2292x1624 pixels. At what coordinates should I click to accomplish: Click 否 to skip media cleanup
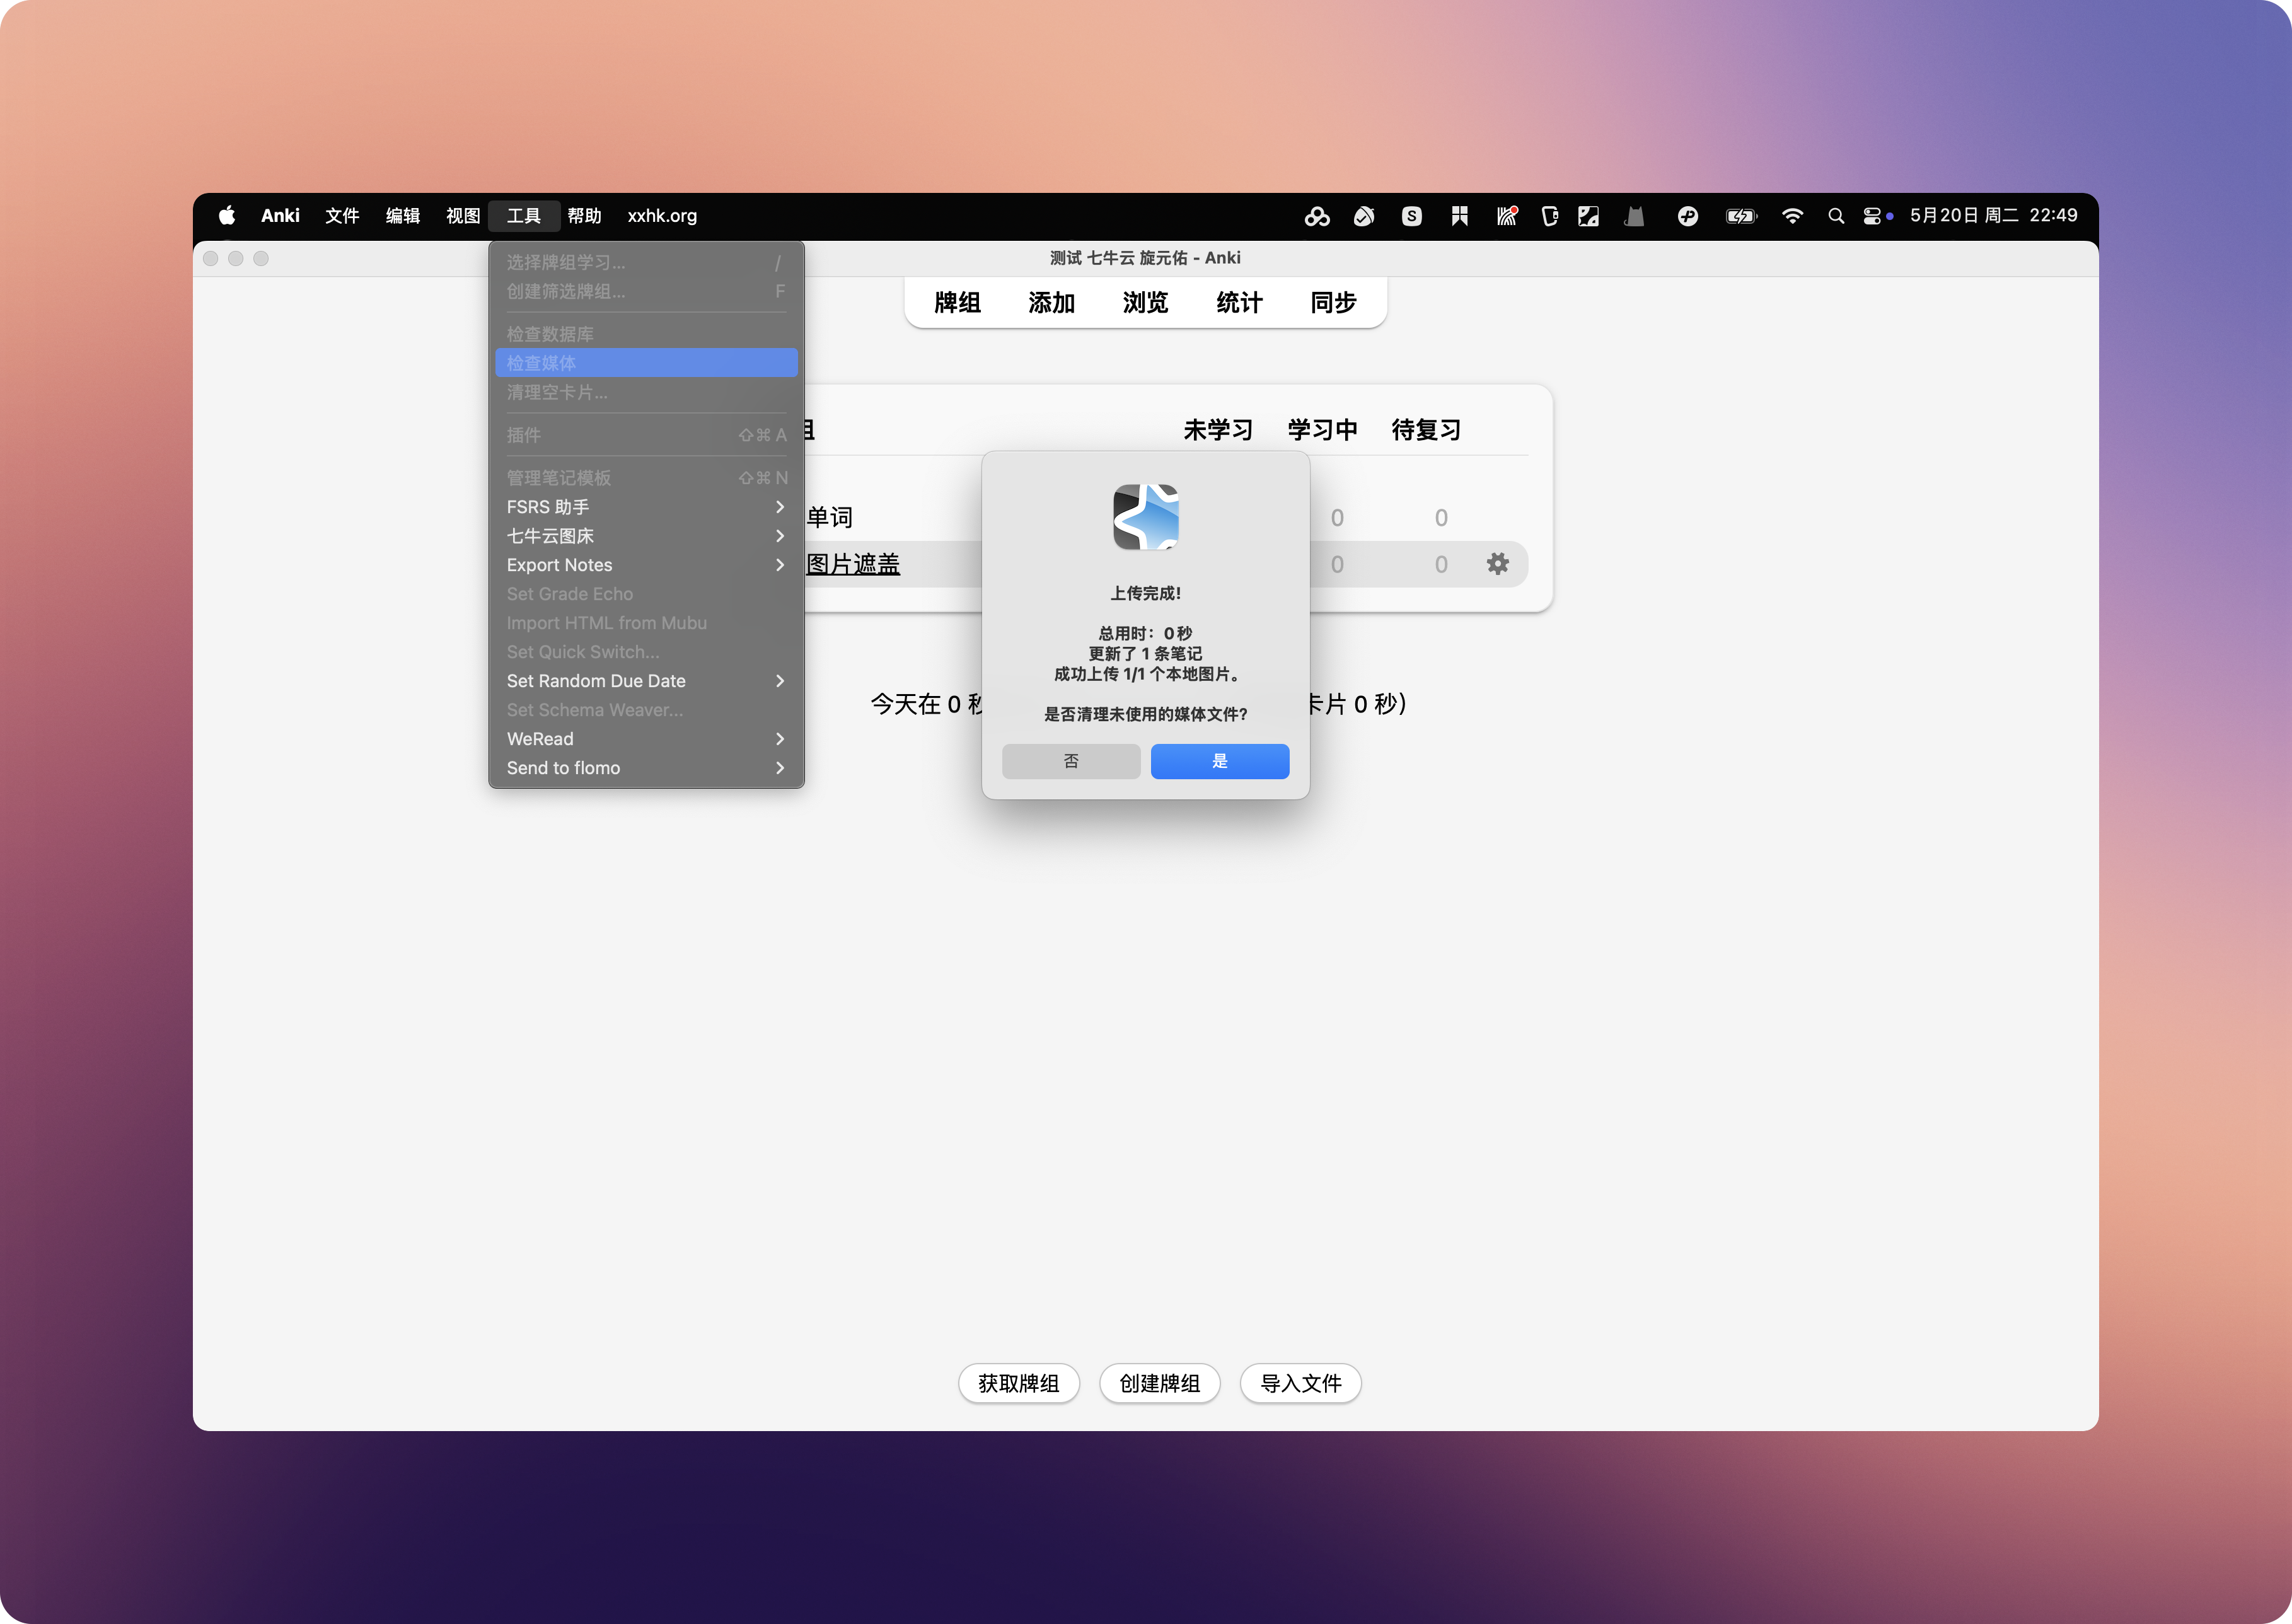tap(1071, 761)
